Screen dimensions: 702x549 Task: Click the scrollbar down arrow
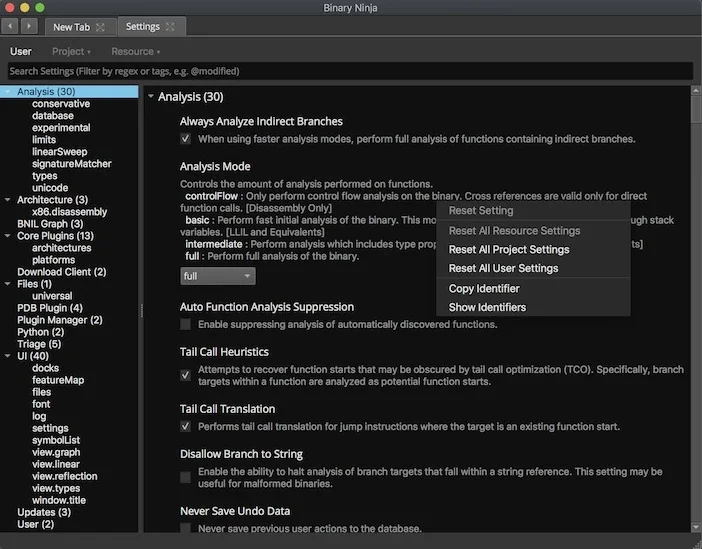pyautogui.click(x=696, y=527)
